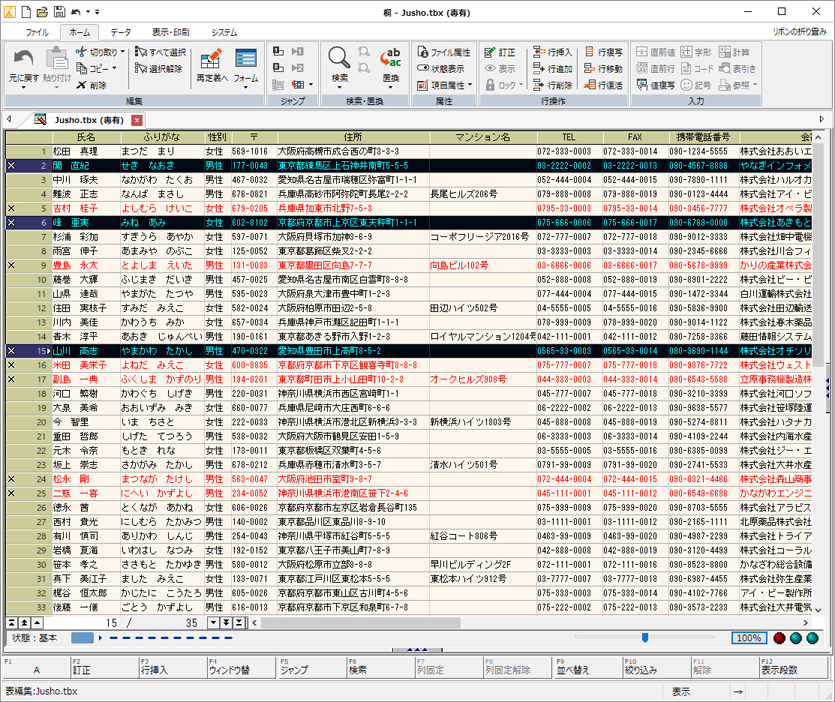Click 行復活 restore row icon
835x702 pixels.
point(590,85)
